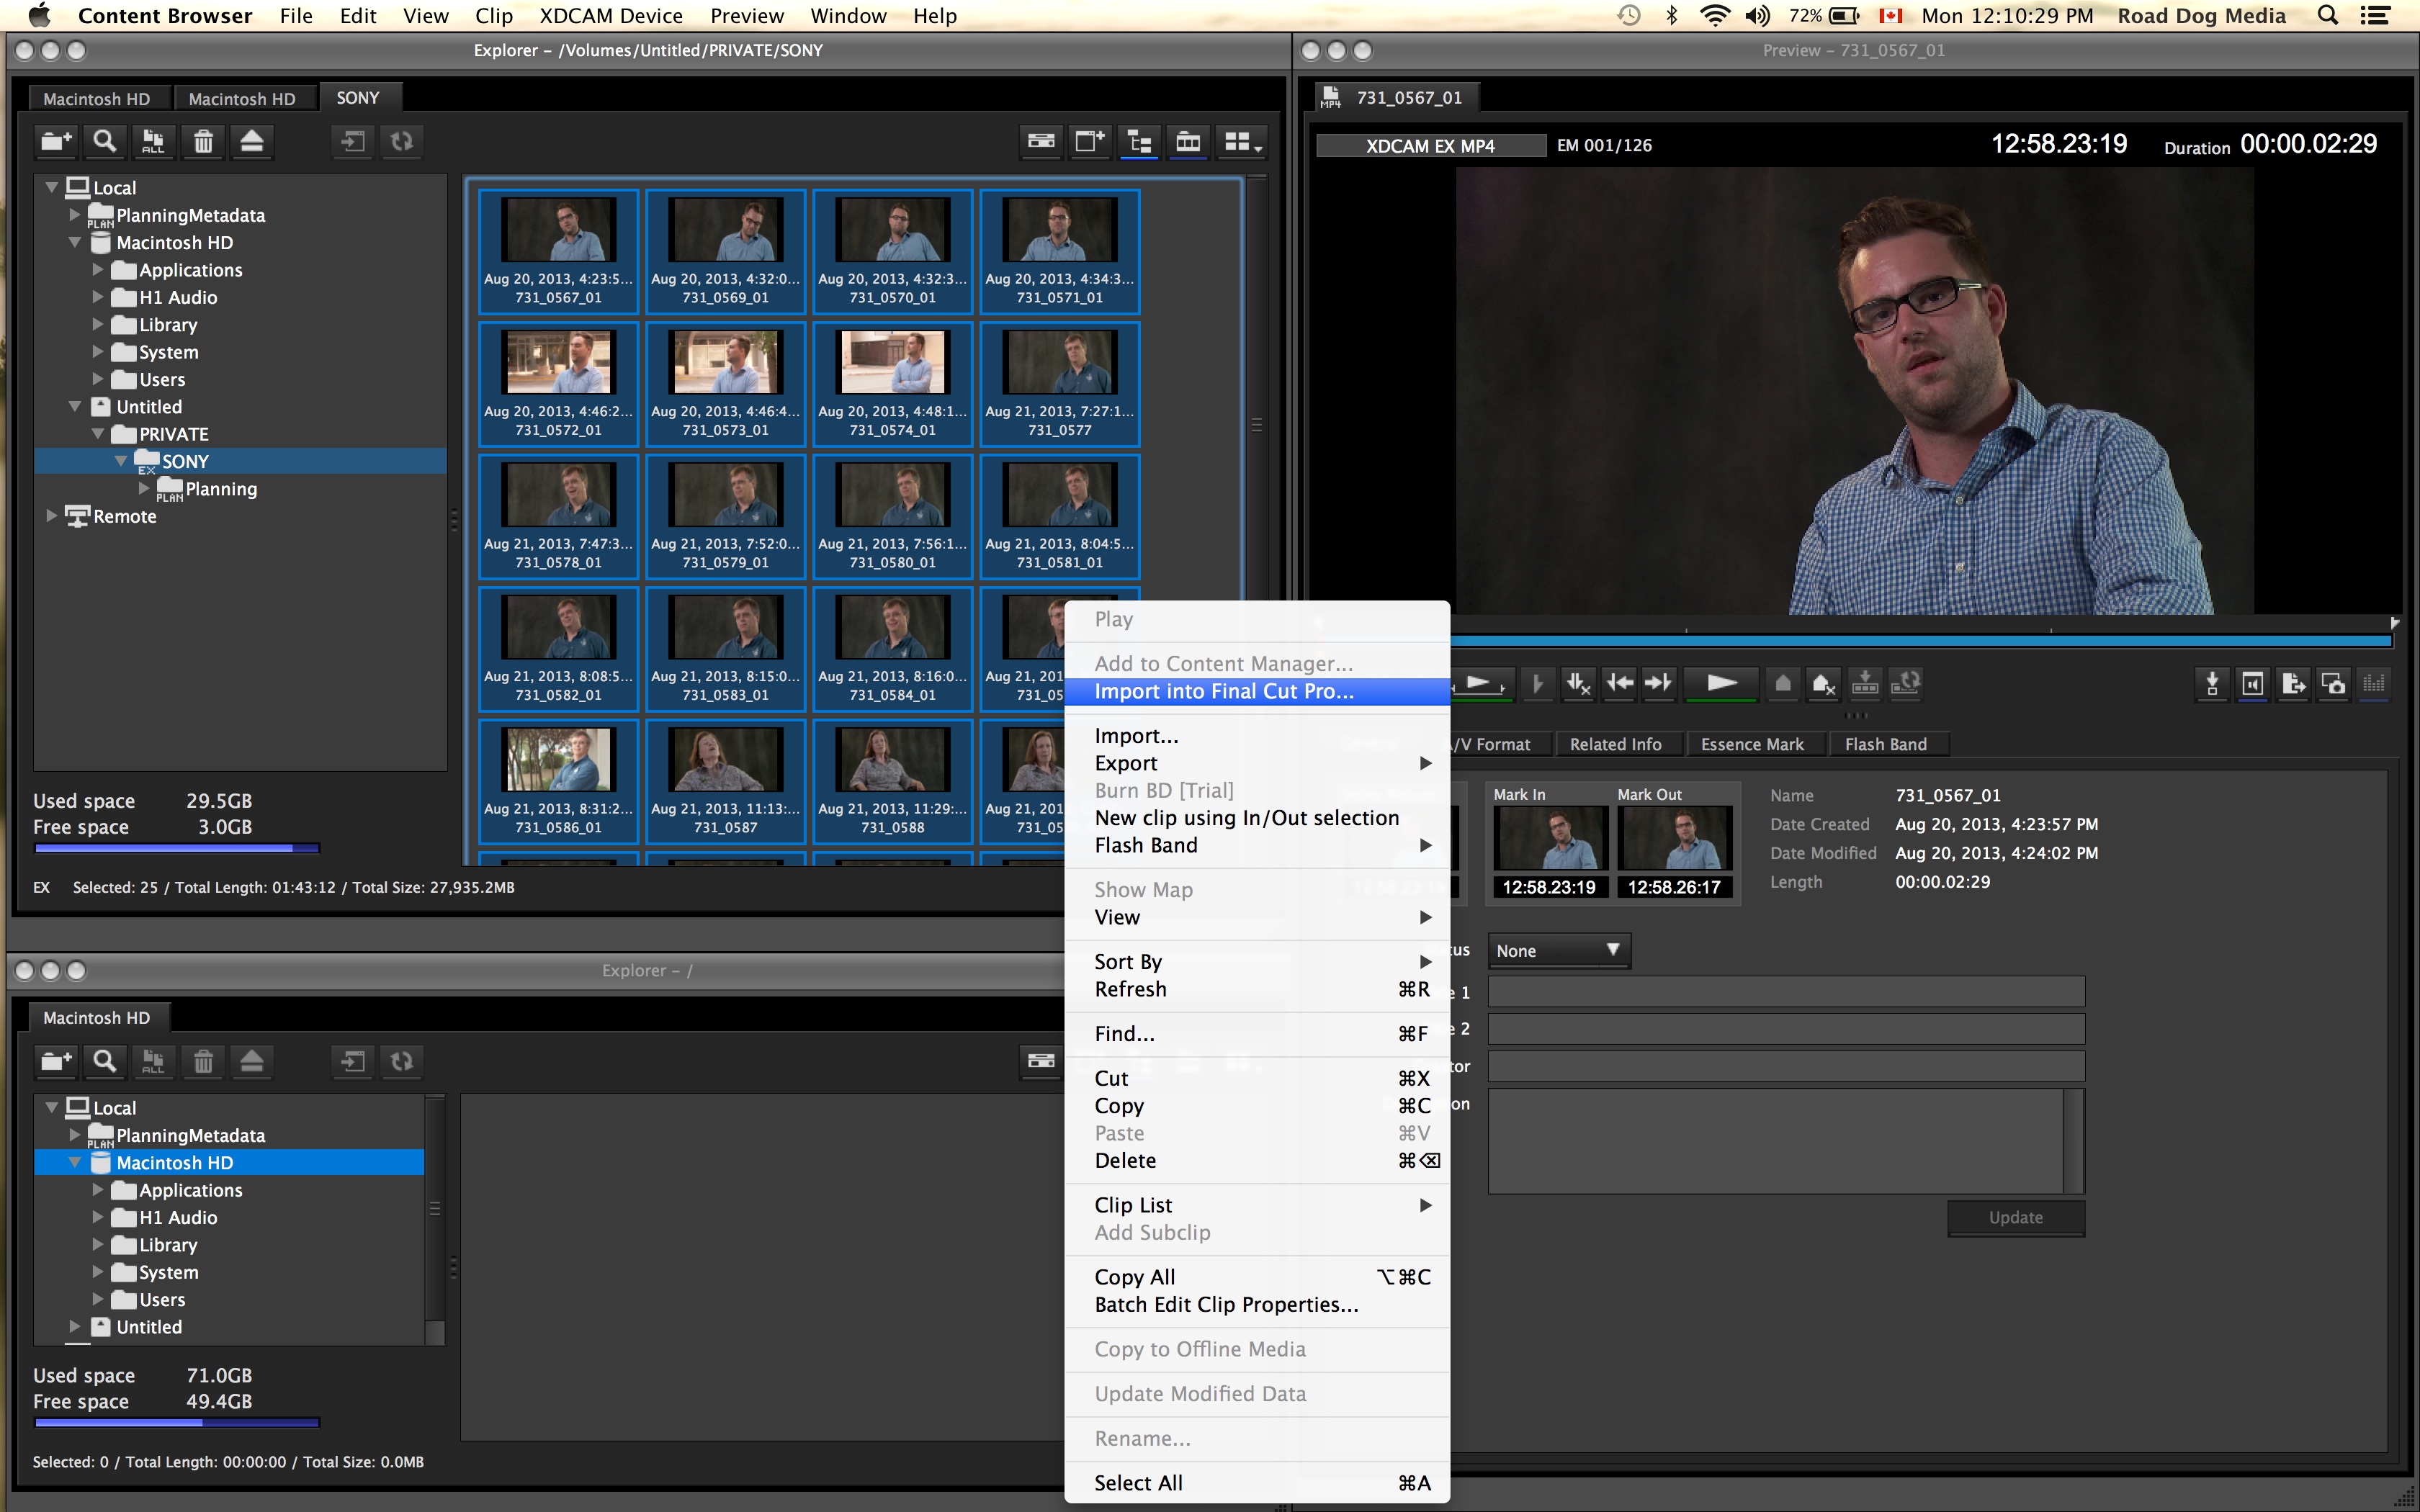Click refresh arrows icon in SONY explorer toolbar
The image size is (2420, 1512).
coord(402,142)
